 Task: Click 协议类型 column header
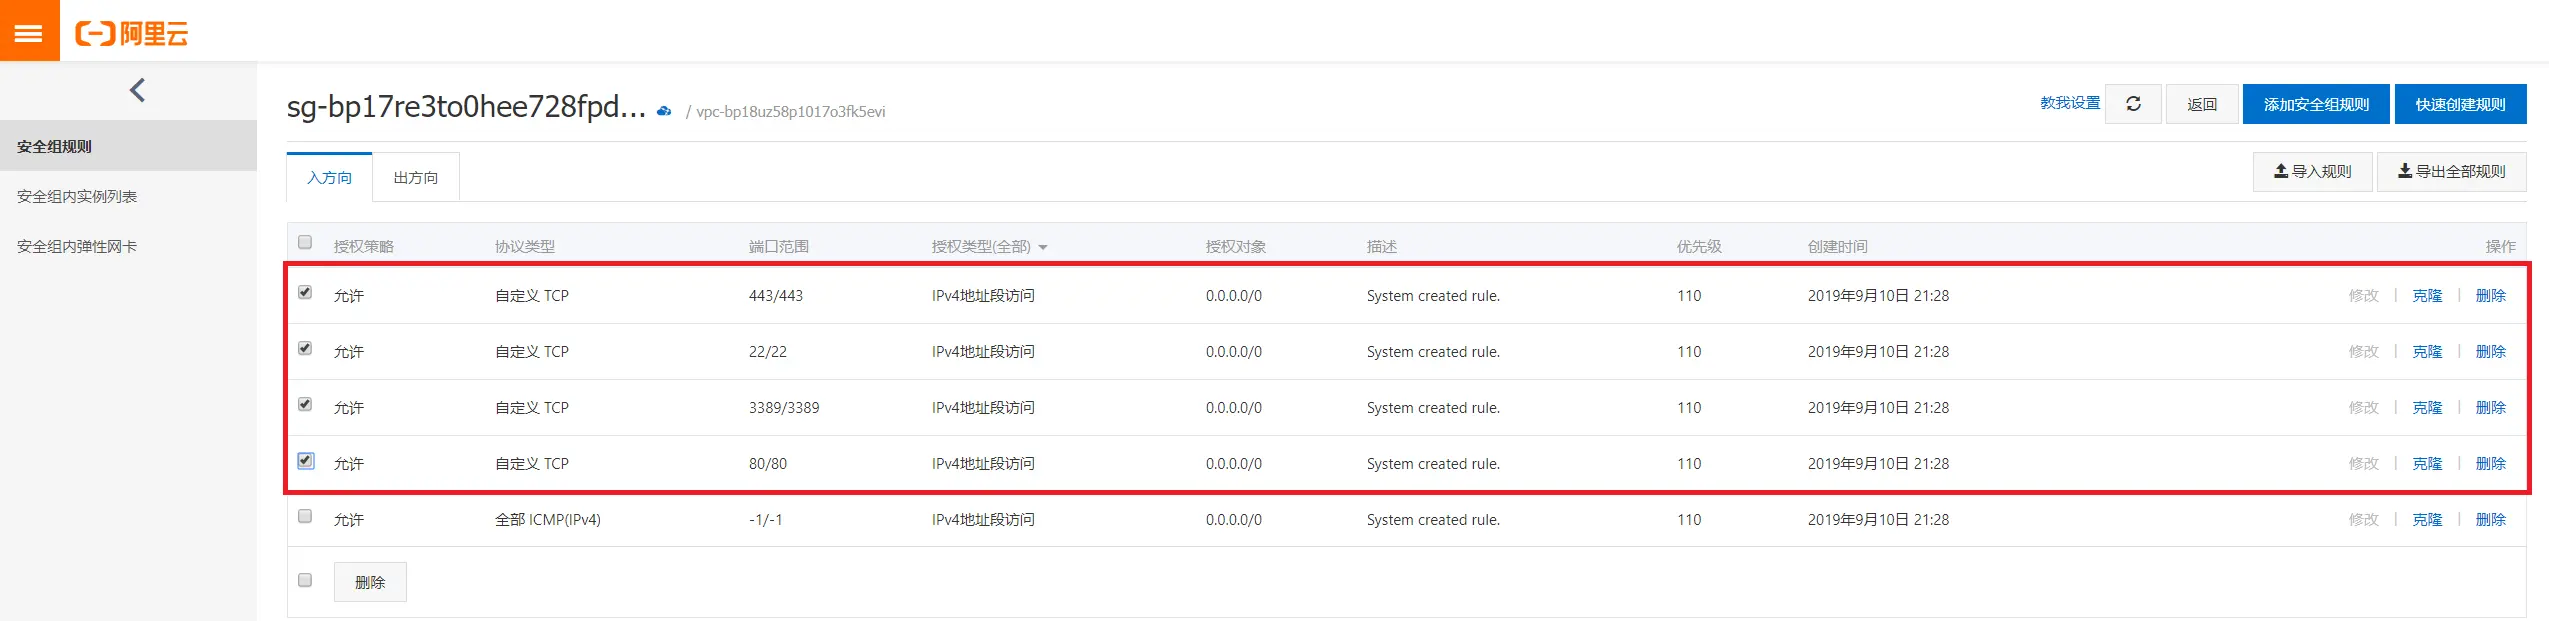click(525, 246)
